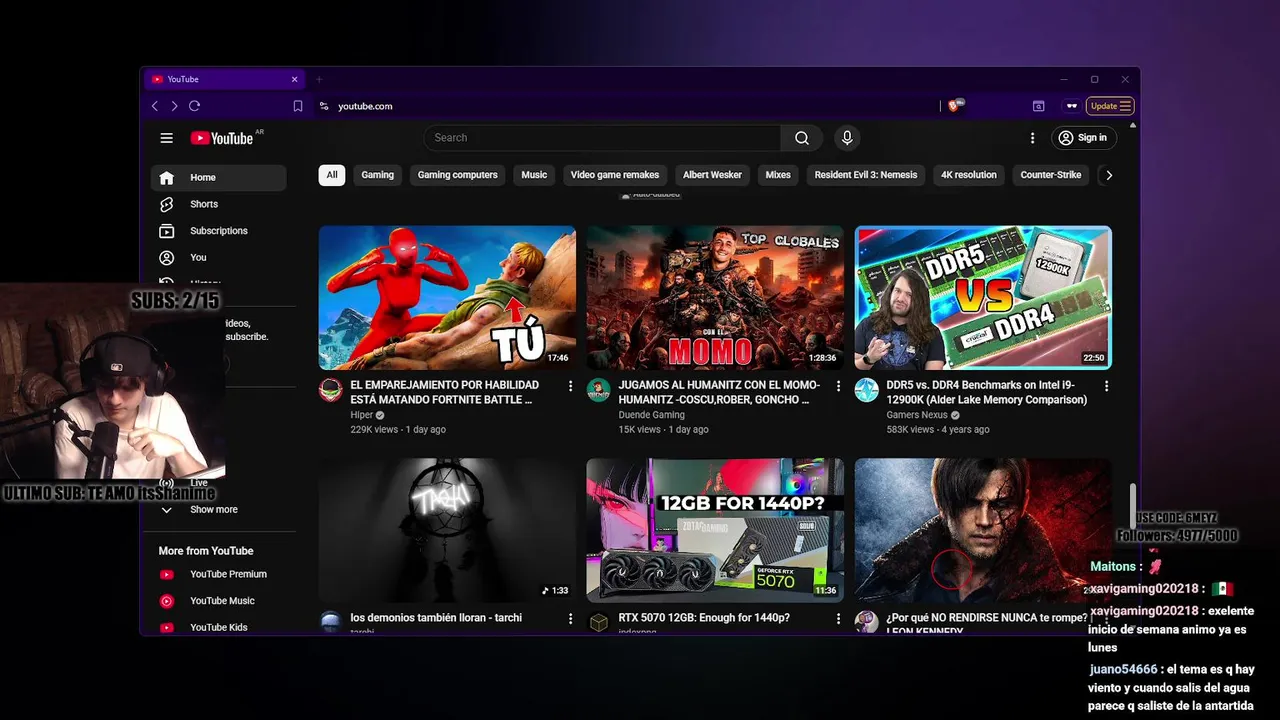Click the page vertical scrollbar thumb
1280x720 pixels.
[1133, 505]
